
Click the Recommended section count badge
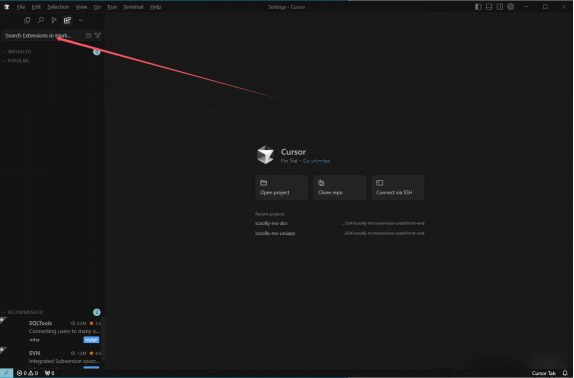pyautogui.click(x=97, y=312)
